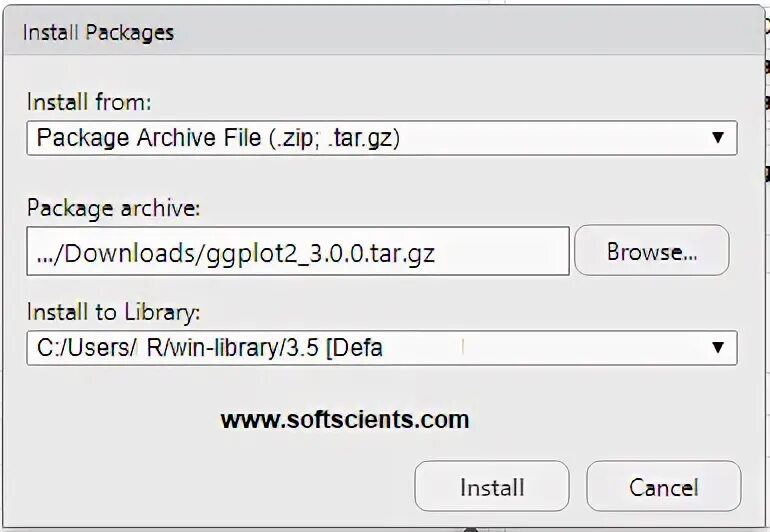Click the 'Install to Library:' label
The height and width of the screenshot is (532, 770).
tap(113, 312)
